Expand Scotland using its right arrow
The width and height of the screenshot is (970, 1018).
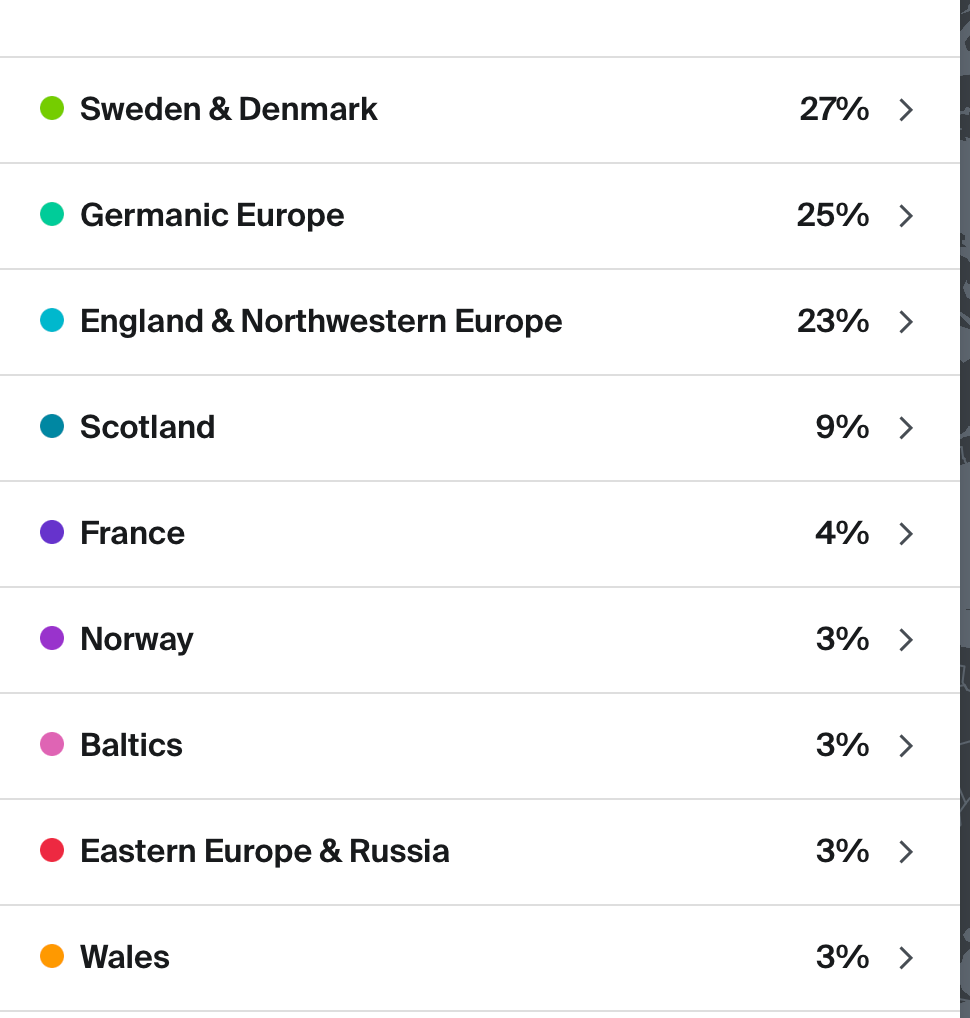click(906, 428)
